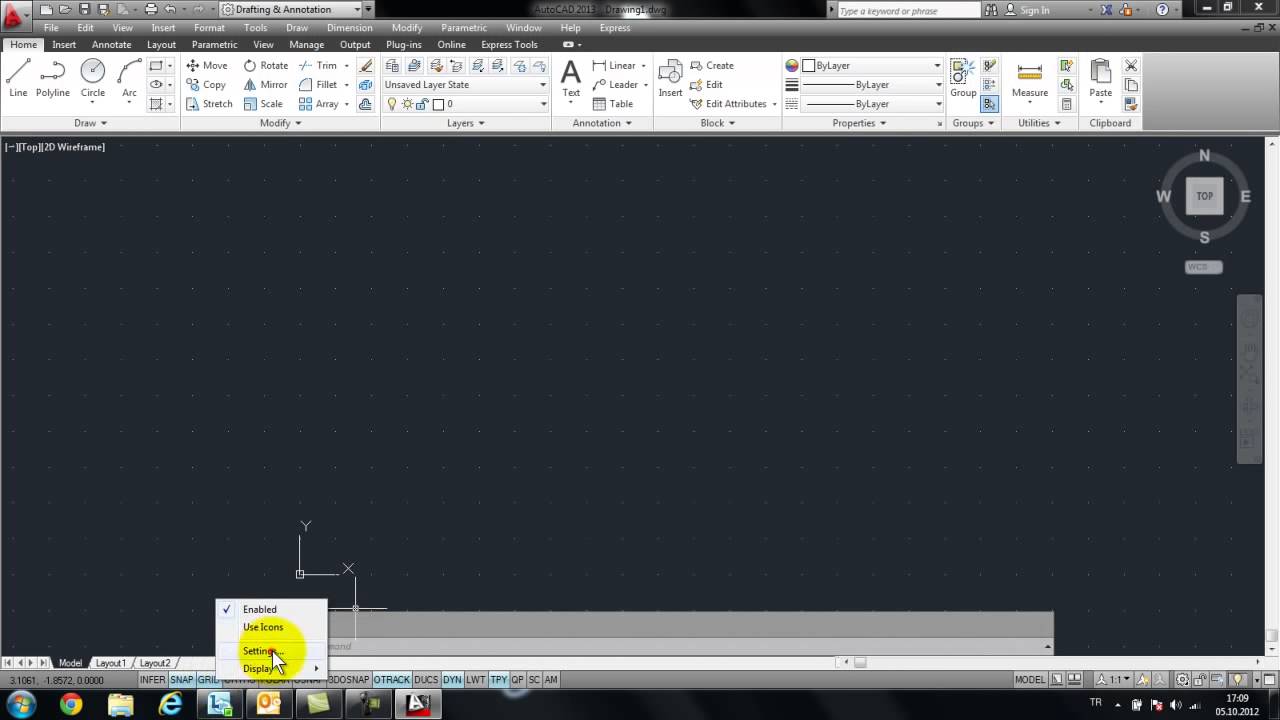Toggle QP quick properties
This screenshot has width=1280, height=720.
click(517, 680)
